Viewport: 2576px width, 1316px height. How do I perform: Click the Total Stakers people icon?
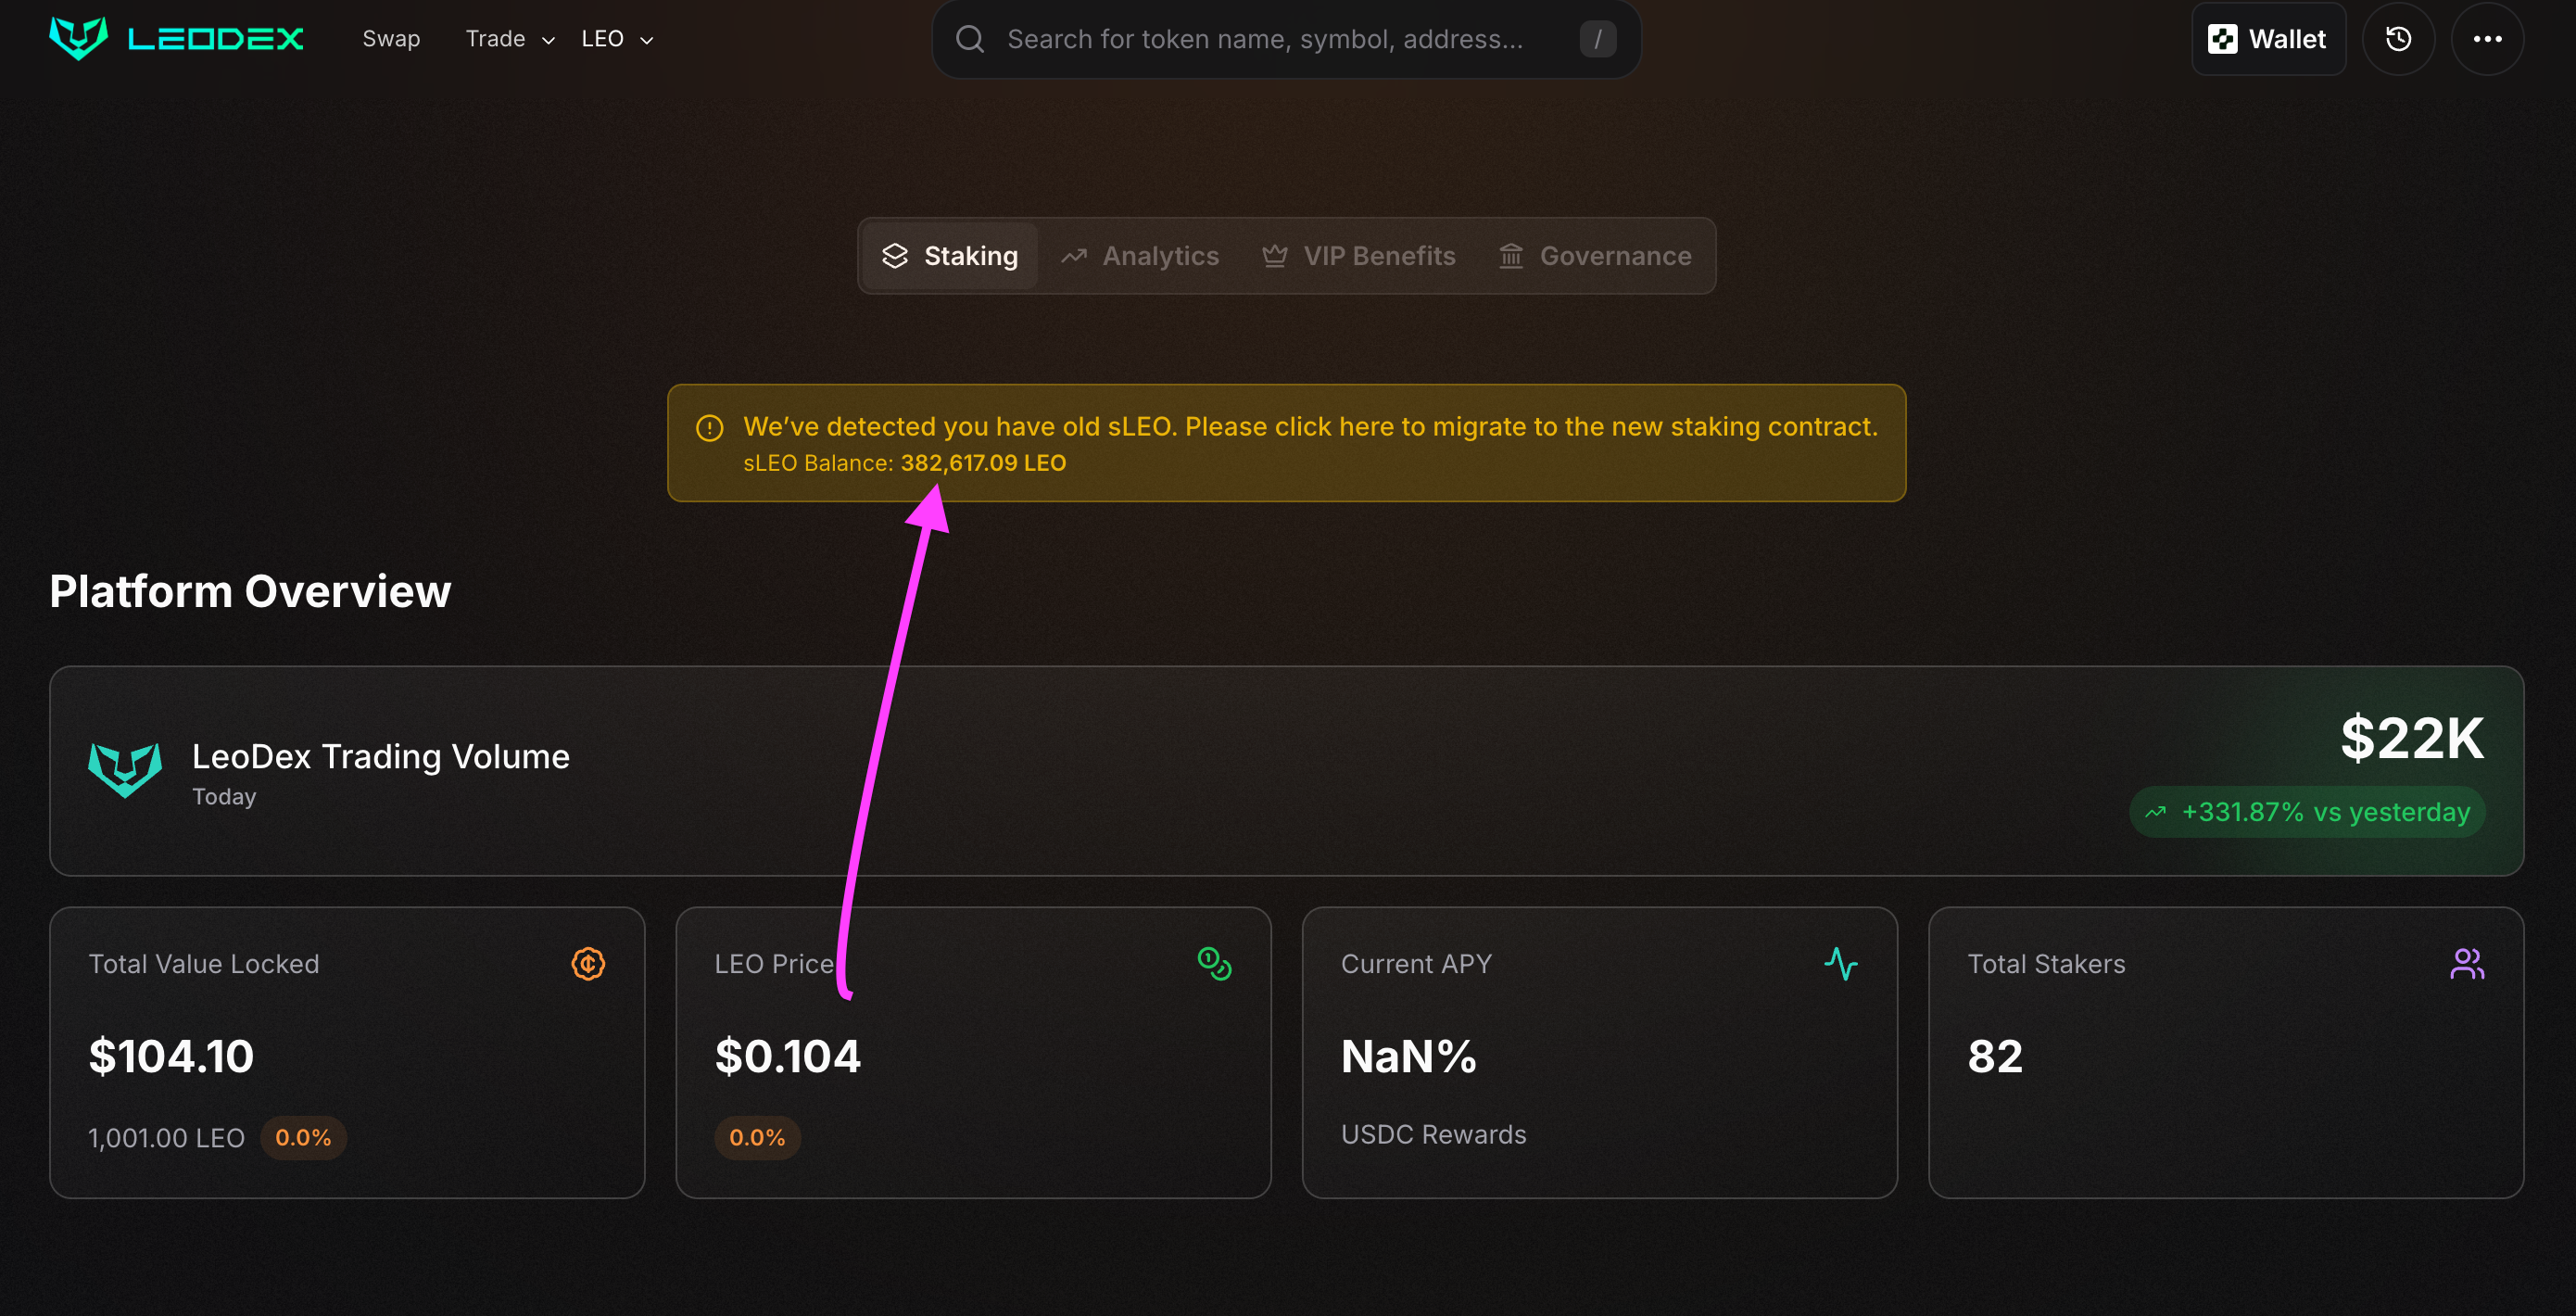[x=2466, y=964]
